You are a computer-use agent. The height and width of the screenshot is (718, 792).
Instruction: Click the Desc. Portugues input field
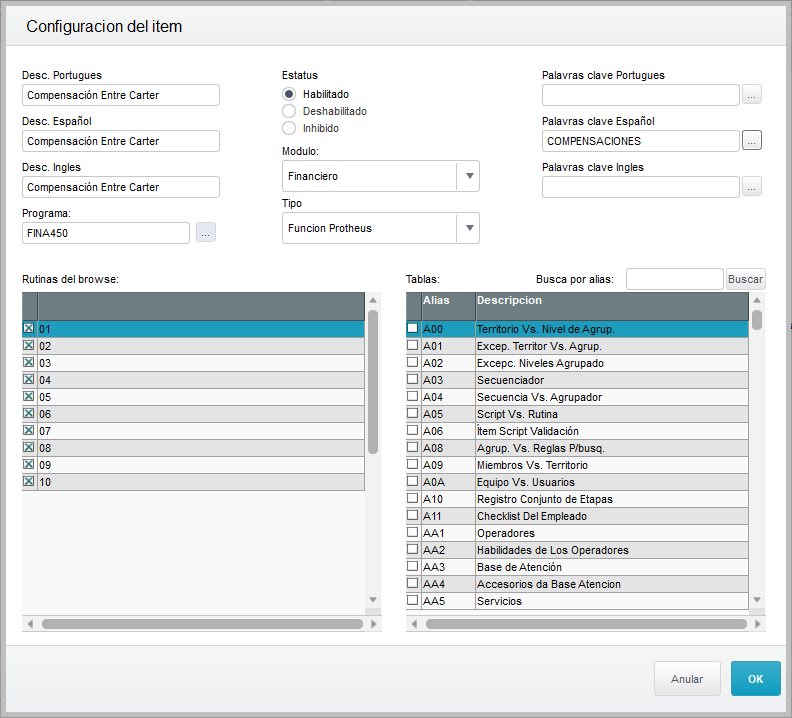coord(121,95)
